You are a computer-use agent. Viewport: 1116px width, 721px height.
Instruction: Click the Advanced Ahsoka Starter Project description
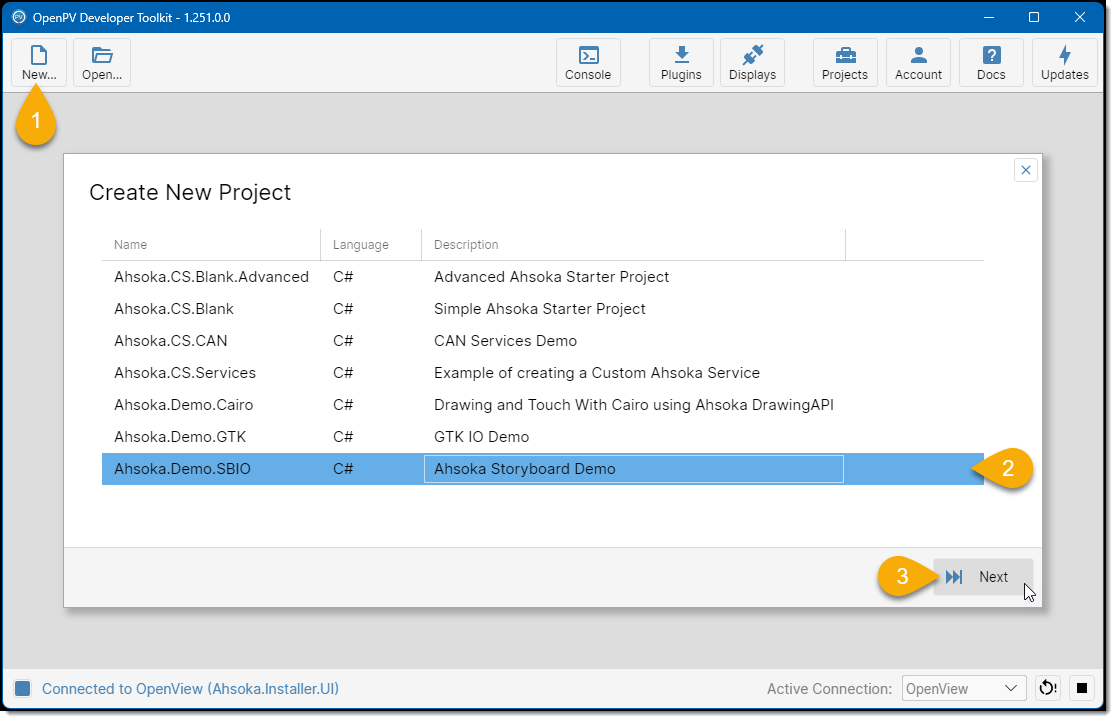tap(552, 277)
